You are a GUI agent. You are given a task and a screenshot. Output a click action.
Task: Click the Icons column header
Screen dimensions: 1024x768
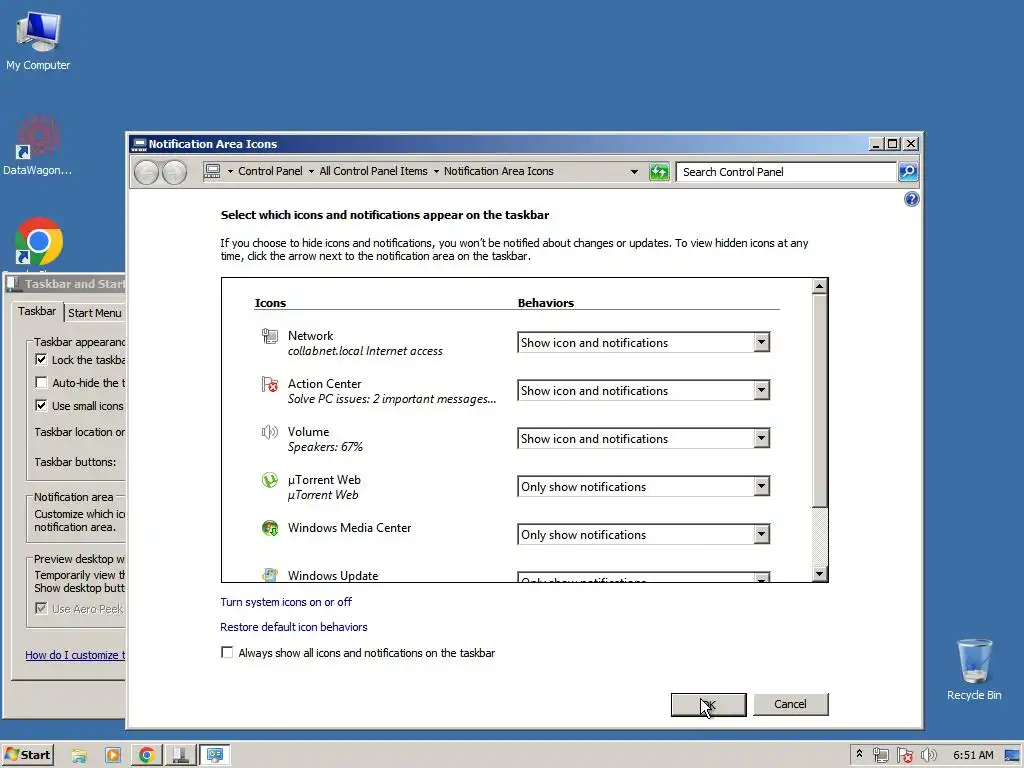pyautogui.click(x=270, y=303)
